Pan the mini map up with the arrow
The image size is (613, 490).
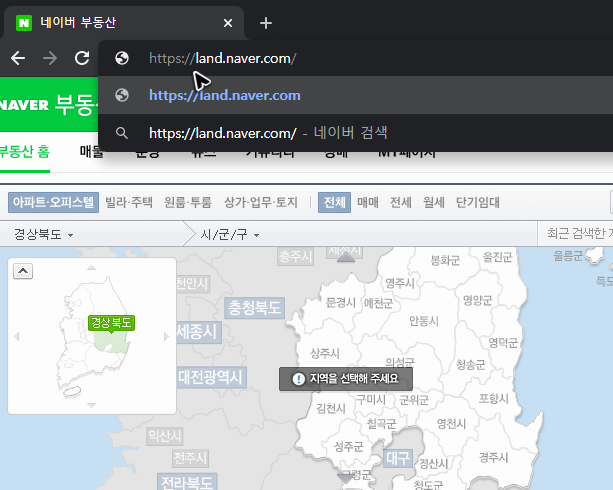click(91, 268)
